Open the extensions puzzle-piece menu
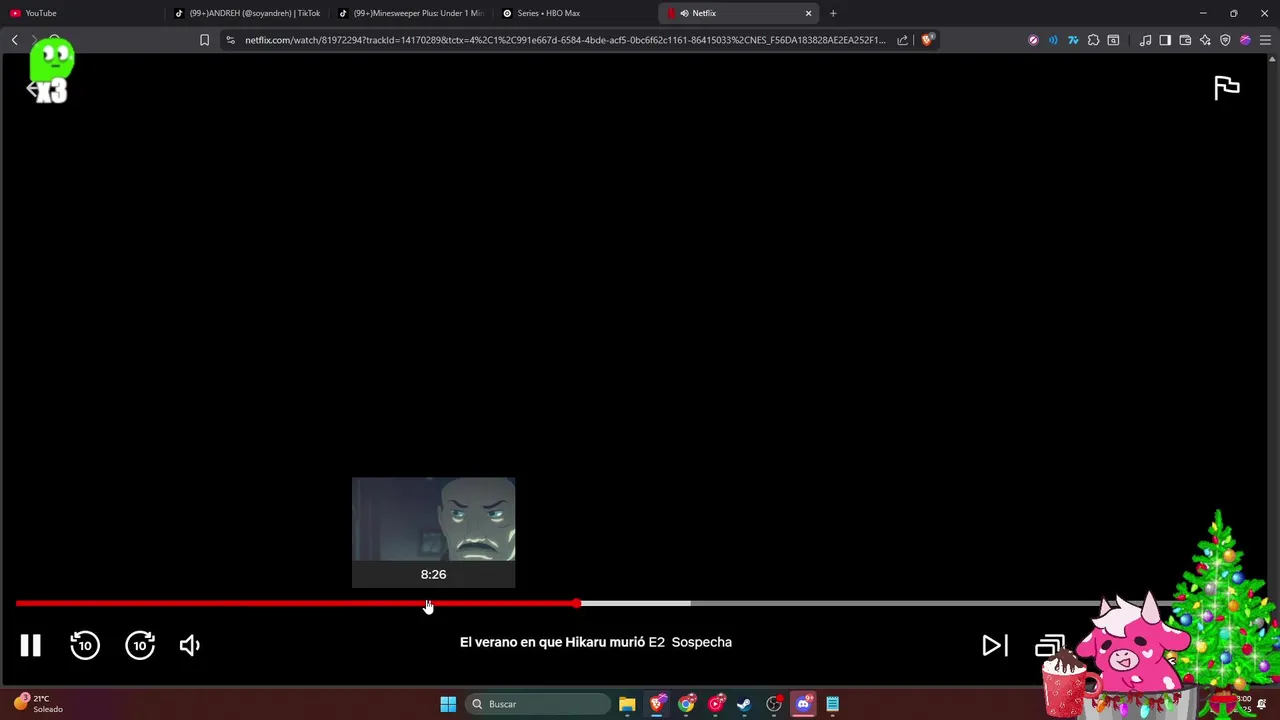The image size is (1280, 720). 1093,40
